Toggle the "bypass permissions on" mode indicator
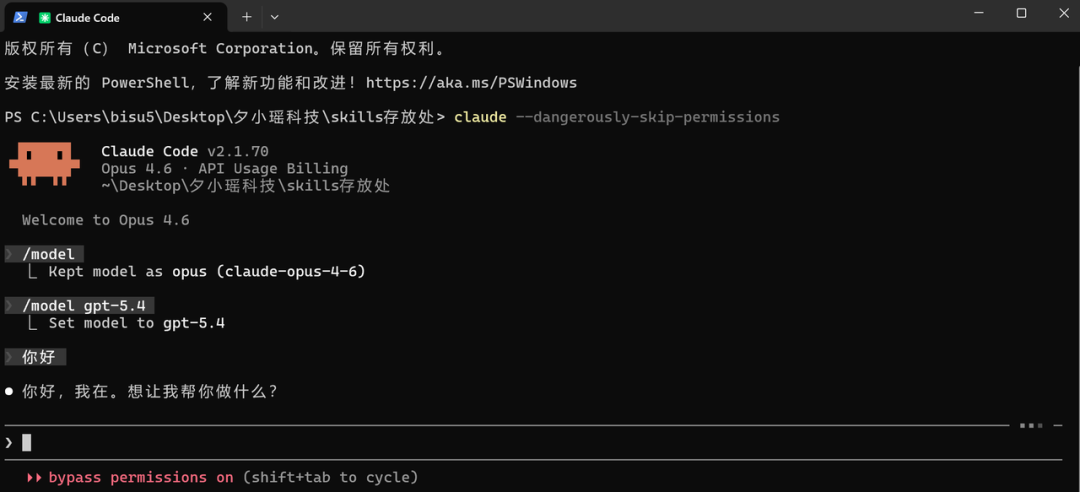The height and width of the screenshot is (492, 1080). click(140, 478)
